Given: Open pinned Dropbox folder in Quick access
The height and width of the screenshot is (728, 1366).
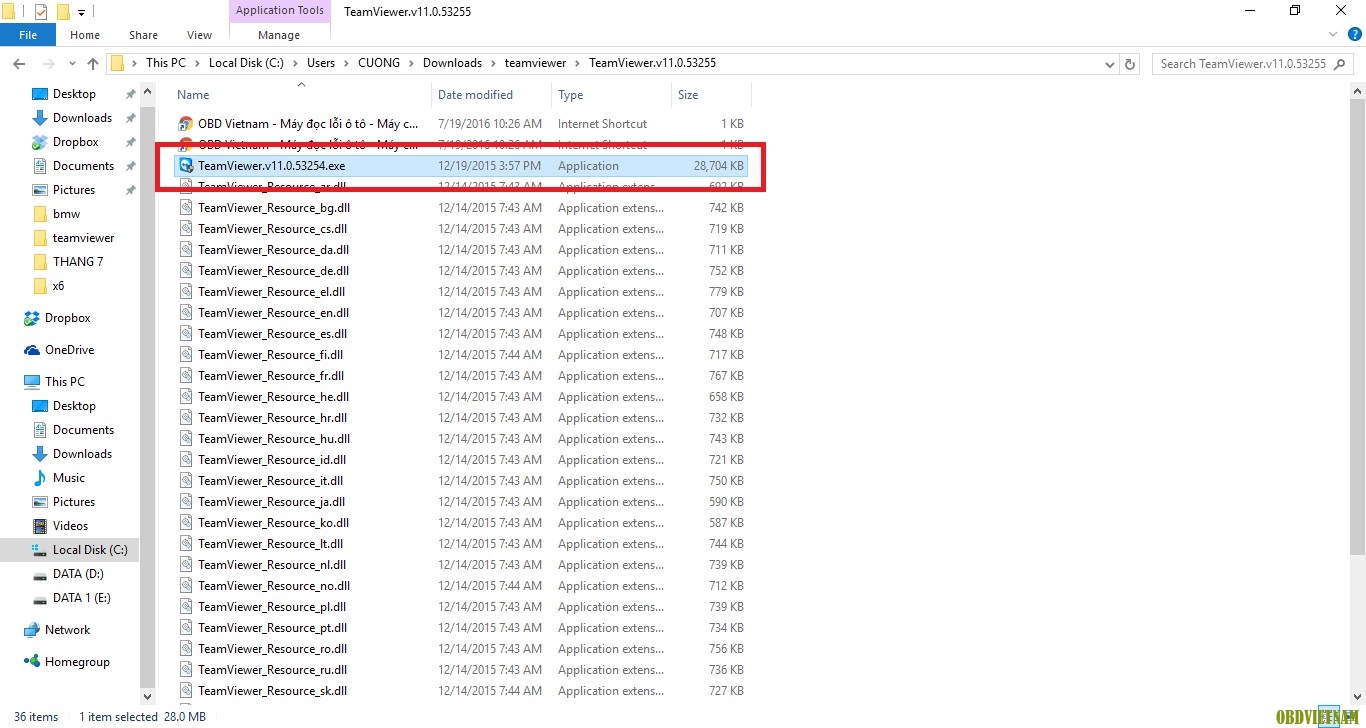Looking at the screenshot, I should (x=75, y=142).
